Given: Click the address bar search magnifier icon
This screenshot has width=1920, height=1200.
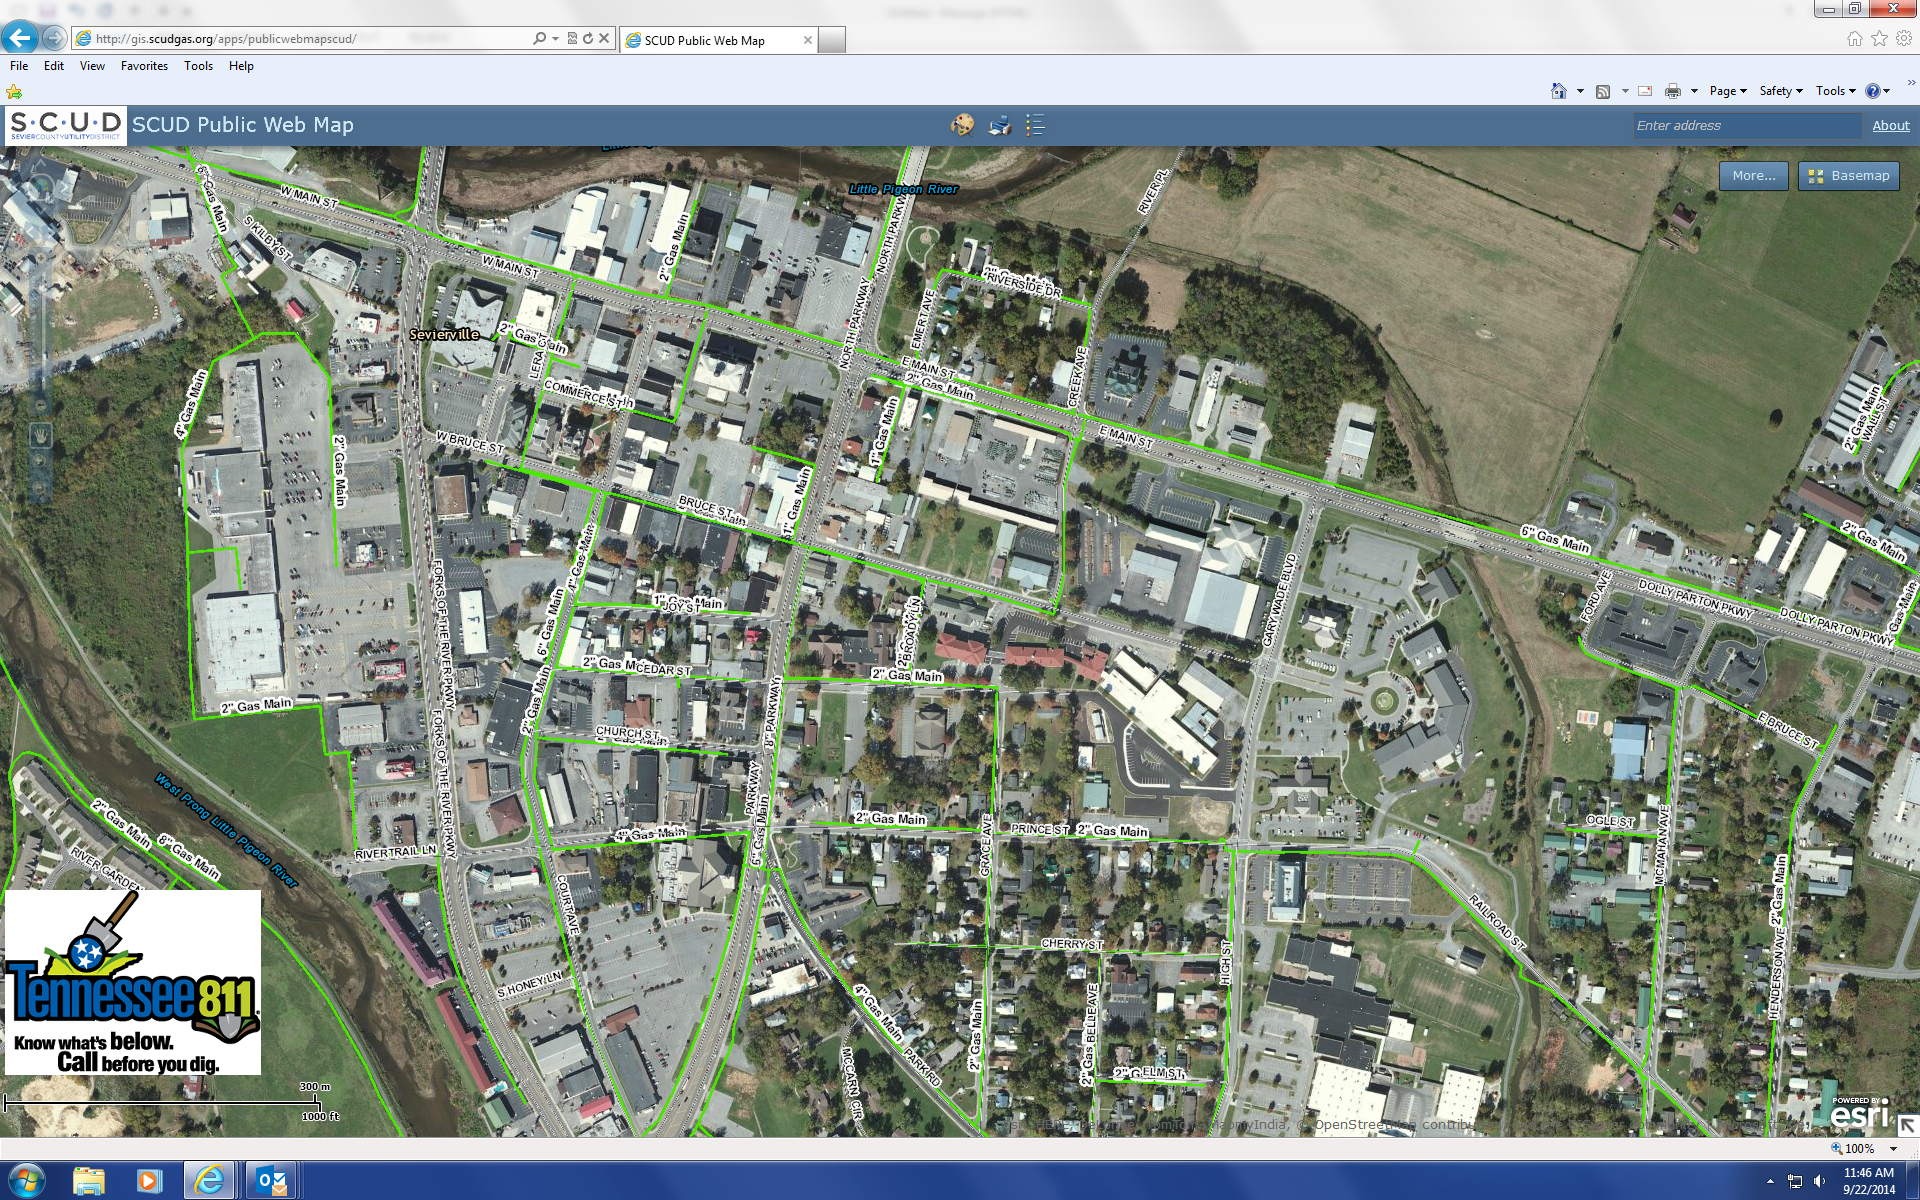Looking at the screenshot, I should [540, 38].
